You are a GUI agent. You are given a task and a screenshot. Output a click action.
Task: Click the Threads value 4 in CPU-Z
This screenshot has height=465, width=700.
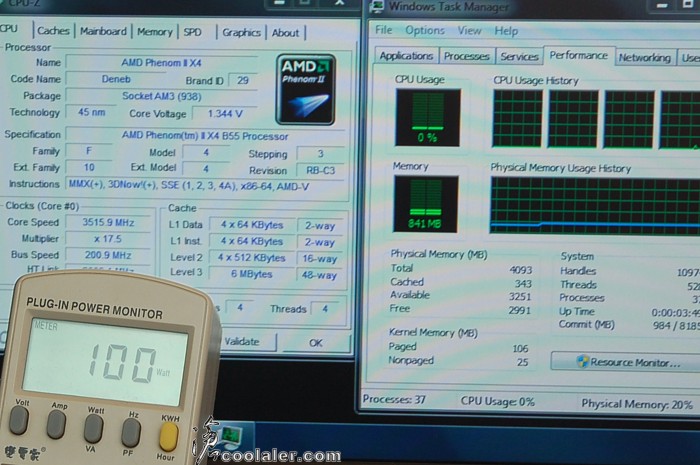(325, 308)
